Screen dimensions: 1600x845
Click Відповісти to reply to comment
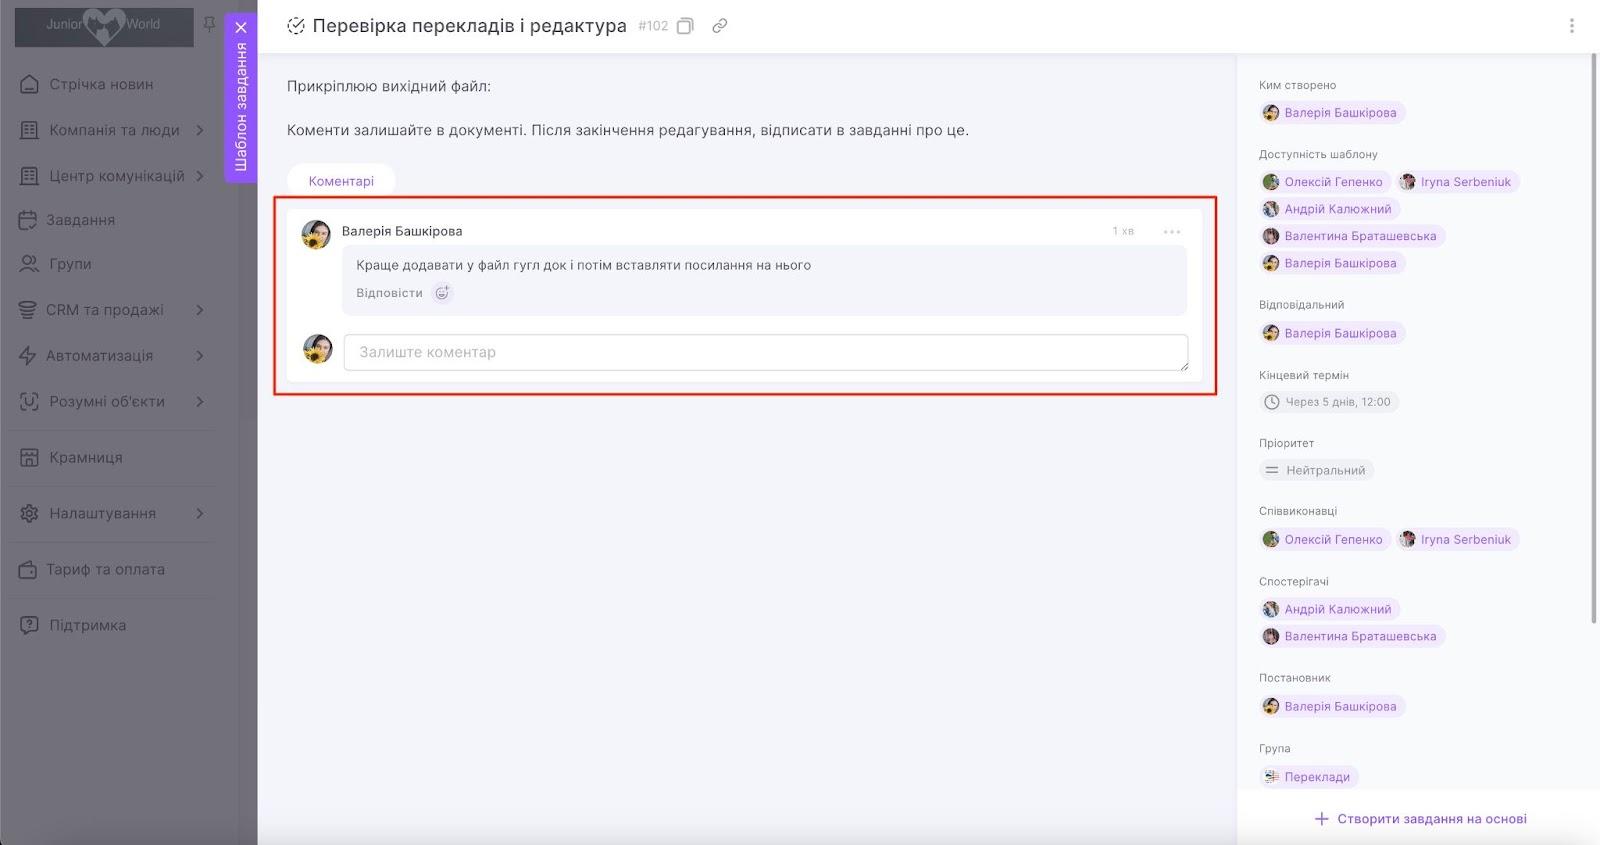click(x=389, y=293)
